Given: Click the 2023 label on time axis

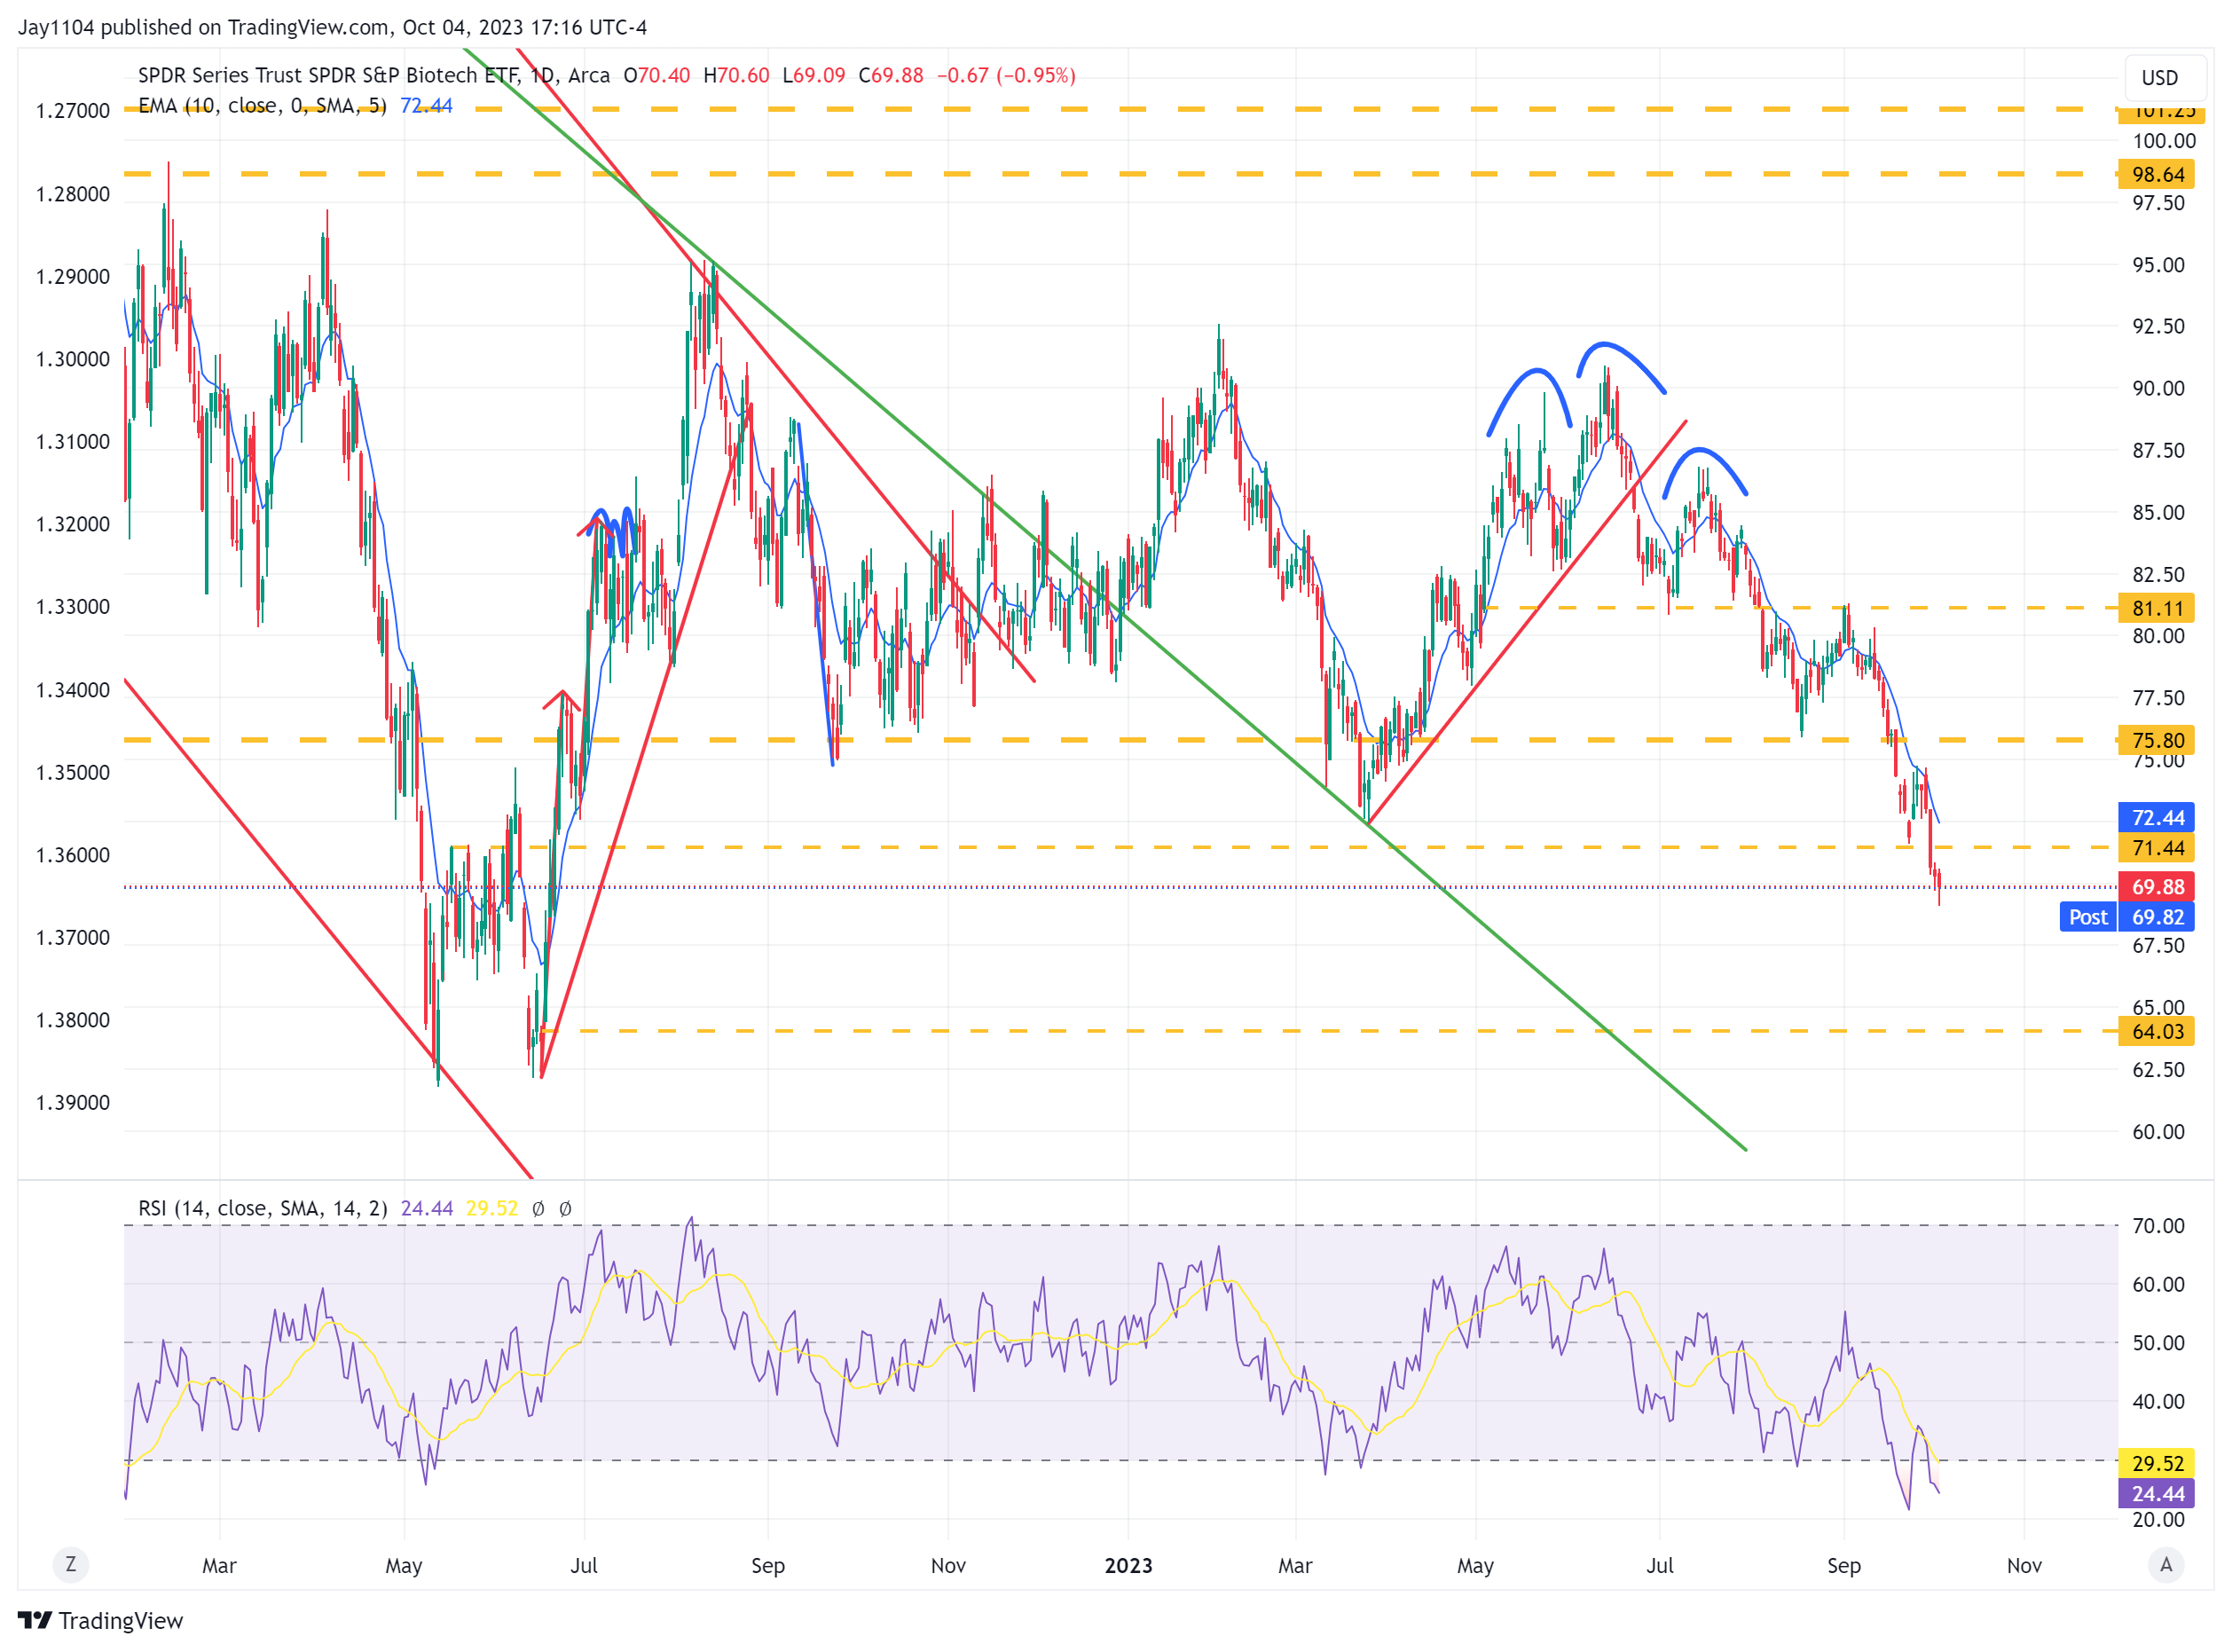Looking at the screenshot, I should (x=1128, y=1565).
